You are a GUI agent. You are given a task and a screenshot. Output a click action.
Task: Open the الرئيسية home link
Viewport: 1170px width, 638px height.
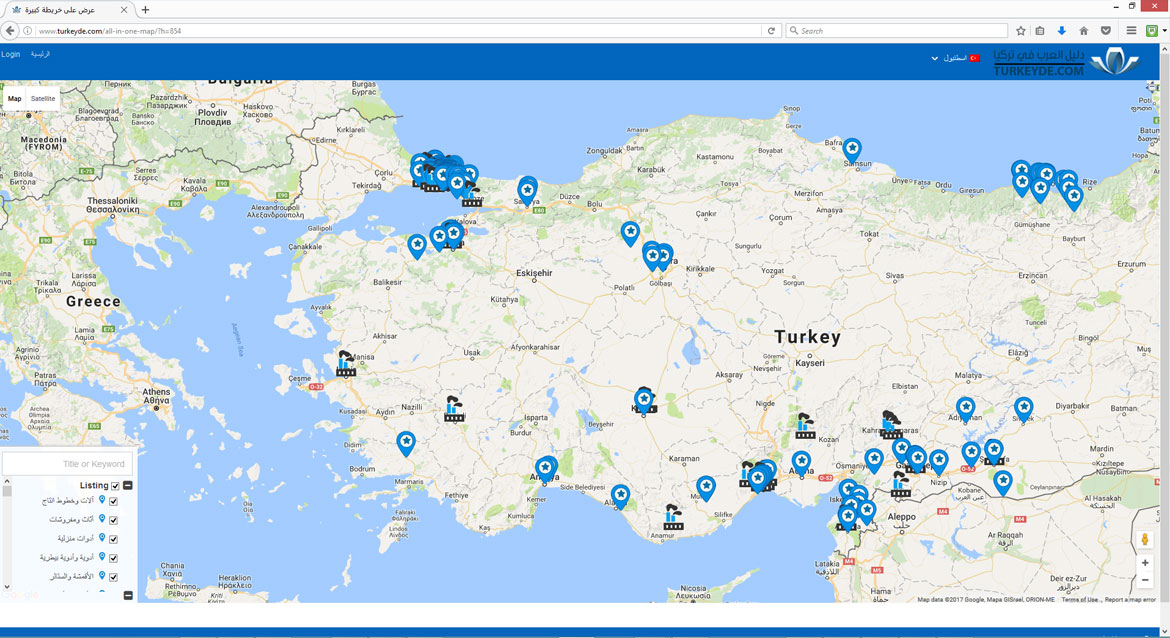click(40, 54)
